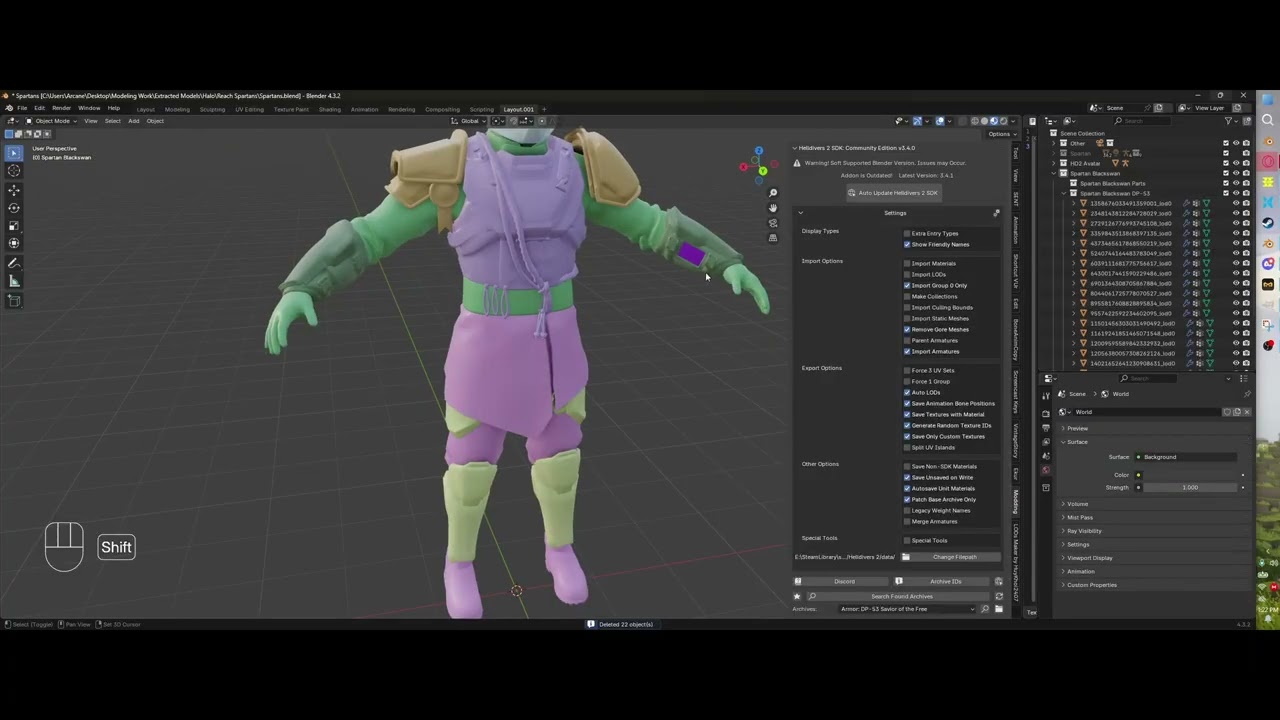
Task: Switch to the Shading workspace tab
Action: pyautogui.click(x=329, y=109)
